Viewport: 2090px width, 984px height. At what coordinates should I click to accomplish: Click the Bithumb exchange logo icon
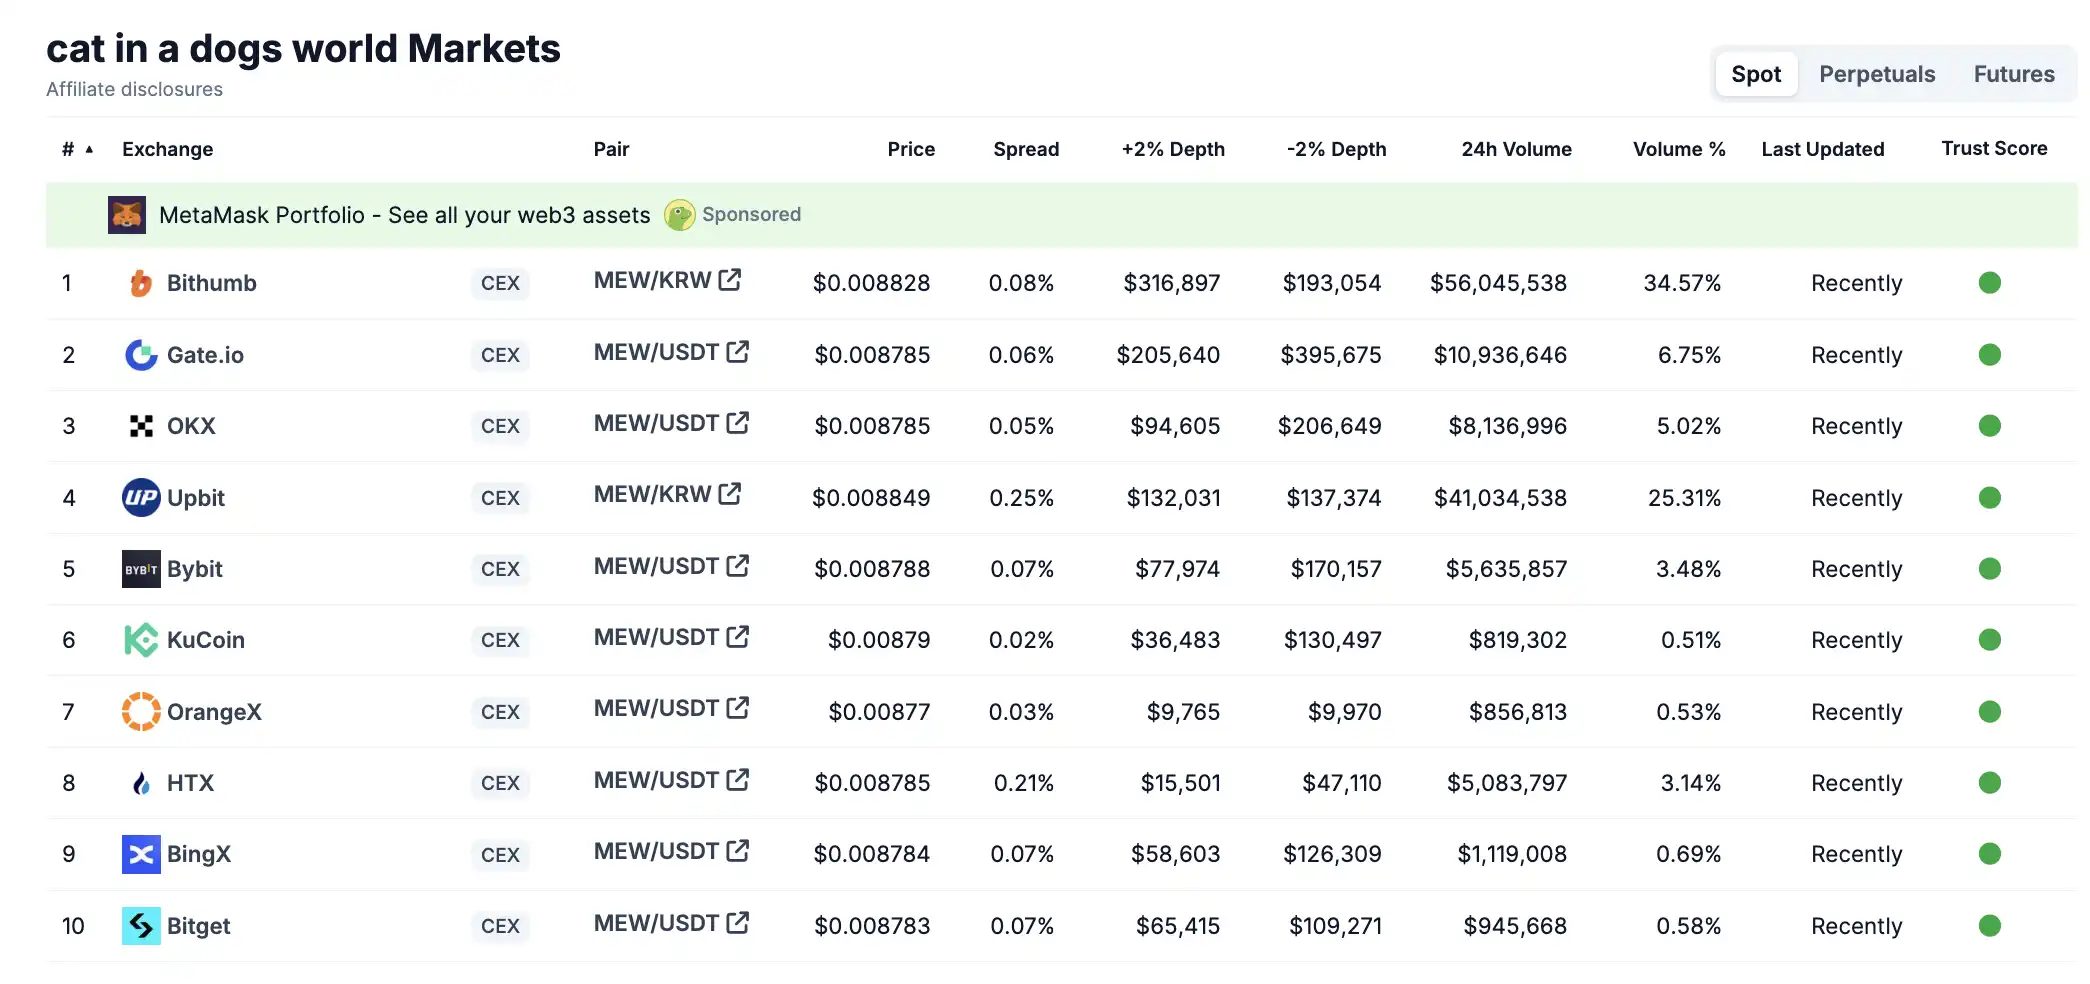141,284
